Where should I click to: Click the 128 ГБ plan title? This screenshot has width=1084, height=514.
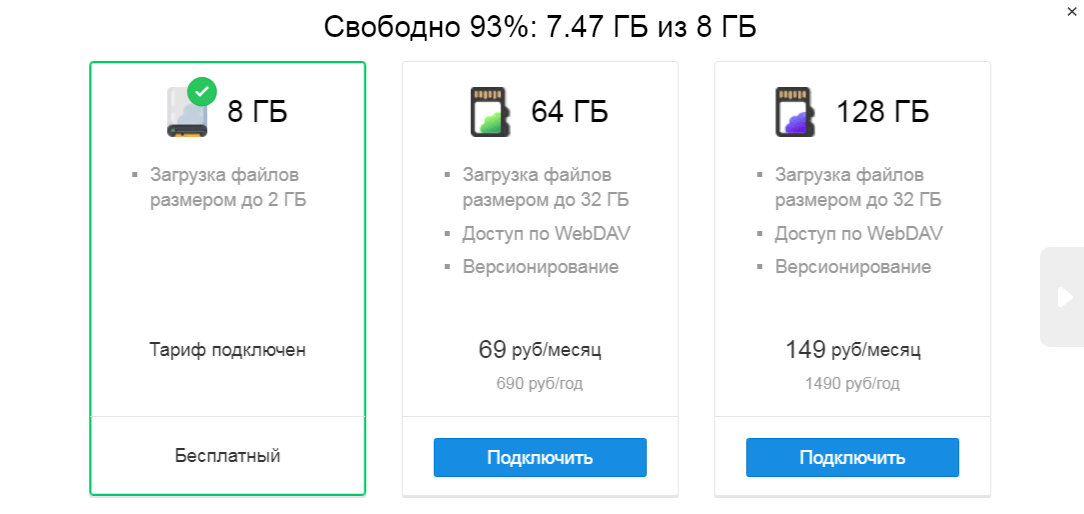tap(882, 111)
